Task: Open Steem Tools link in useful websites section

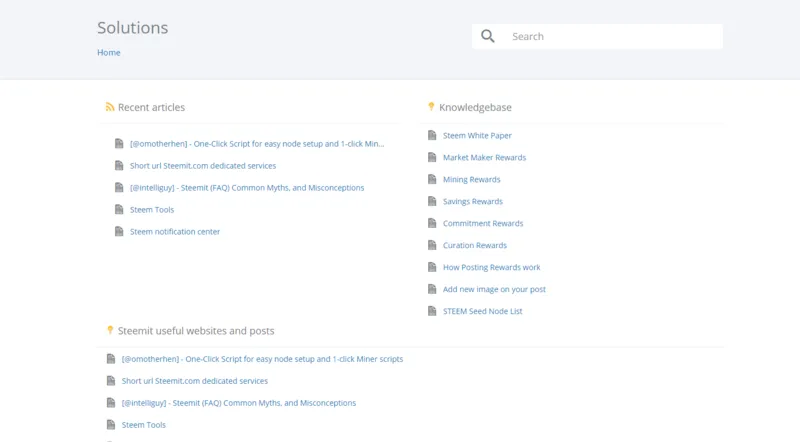Action: point(144,425)
